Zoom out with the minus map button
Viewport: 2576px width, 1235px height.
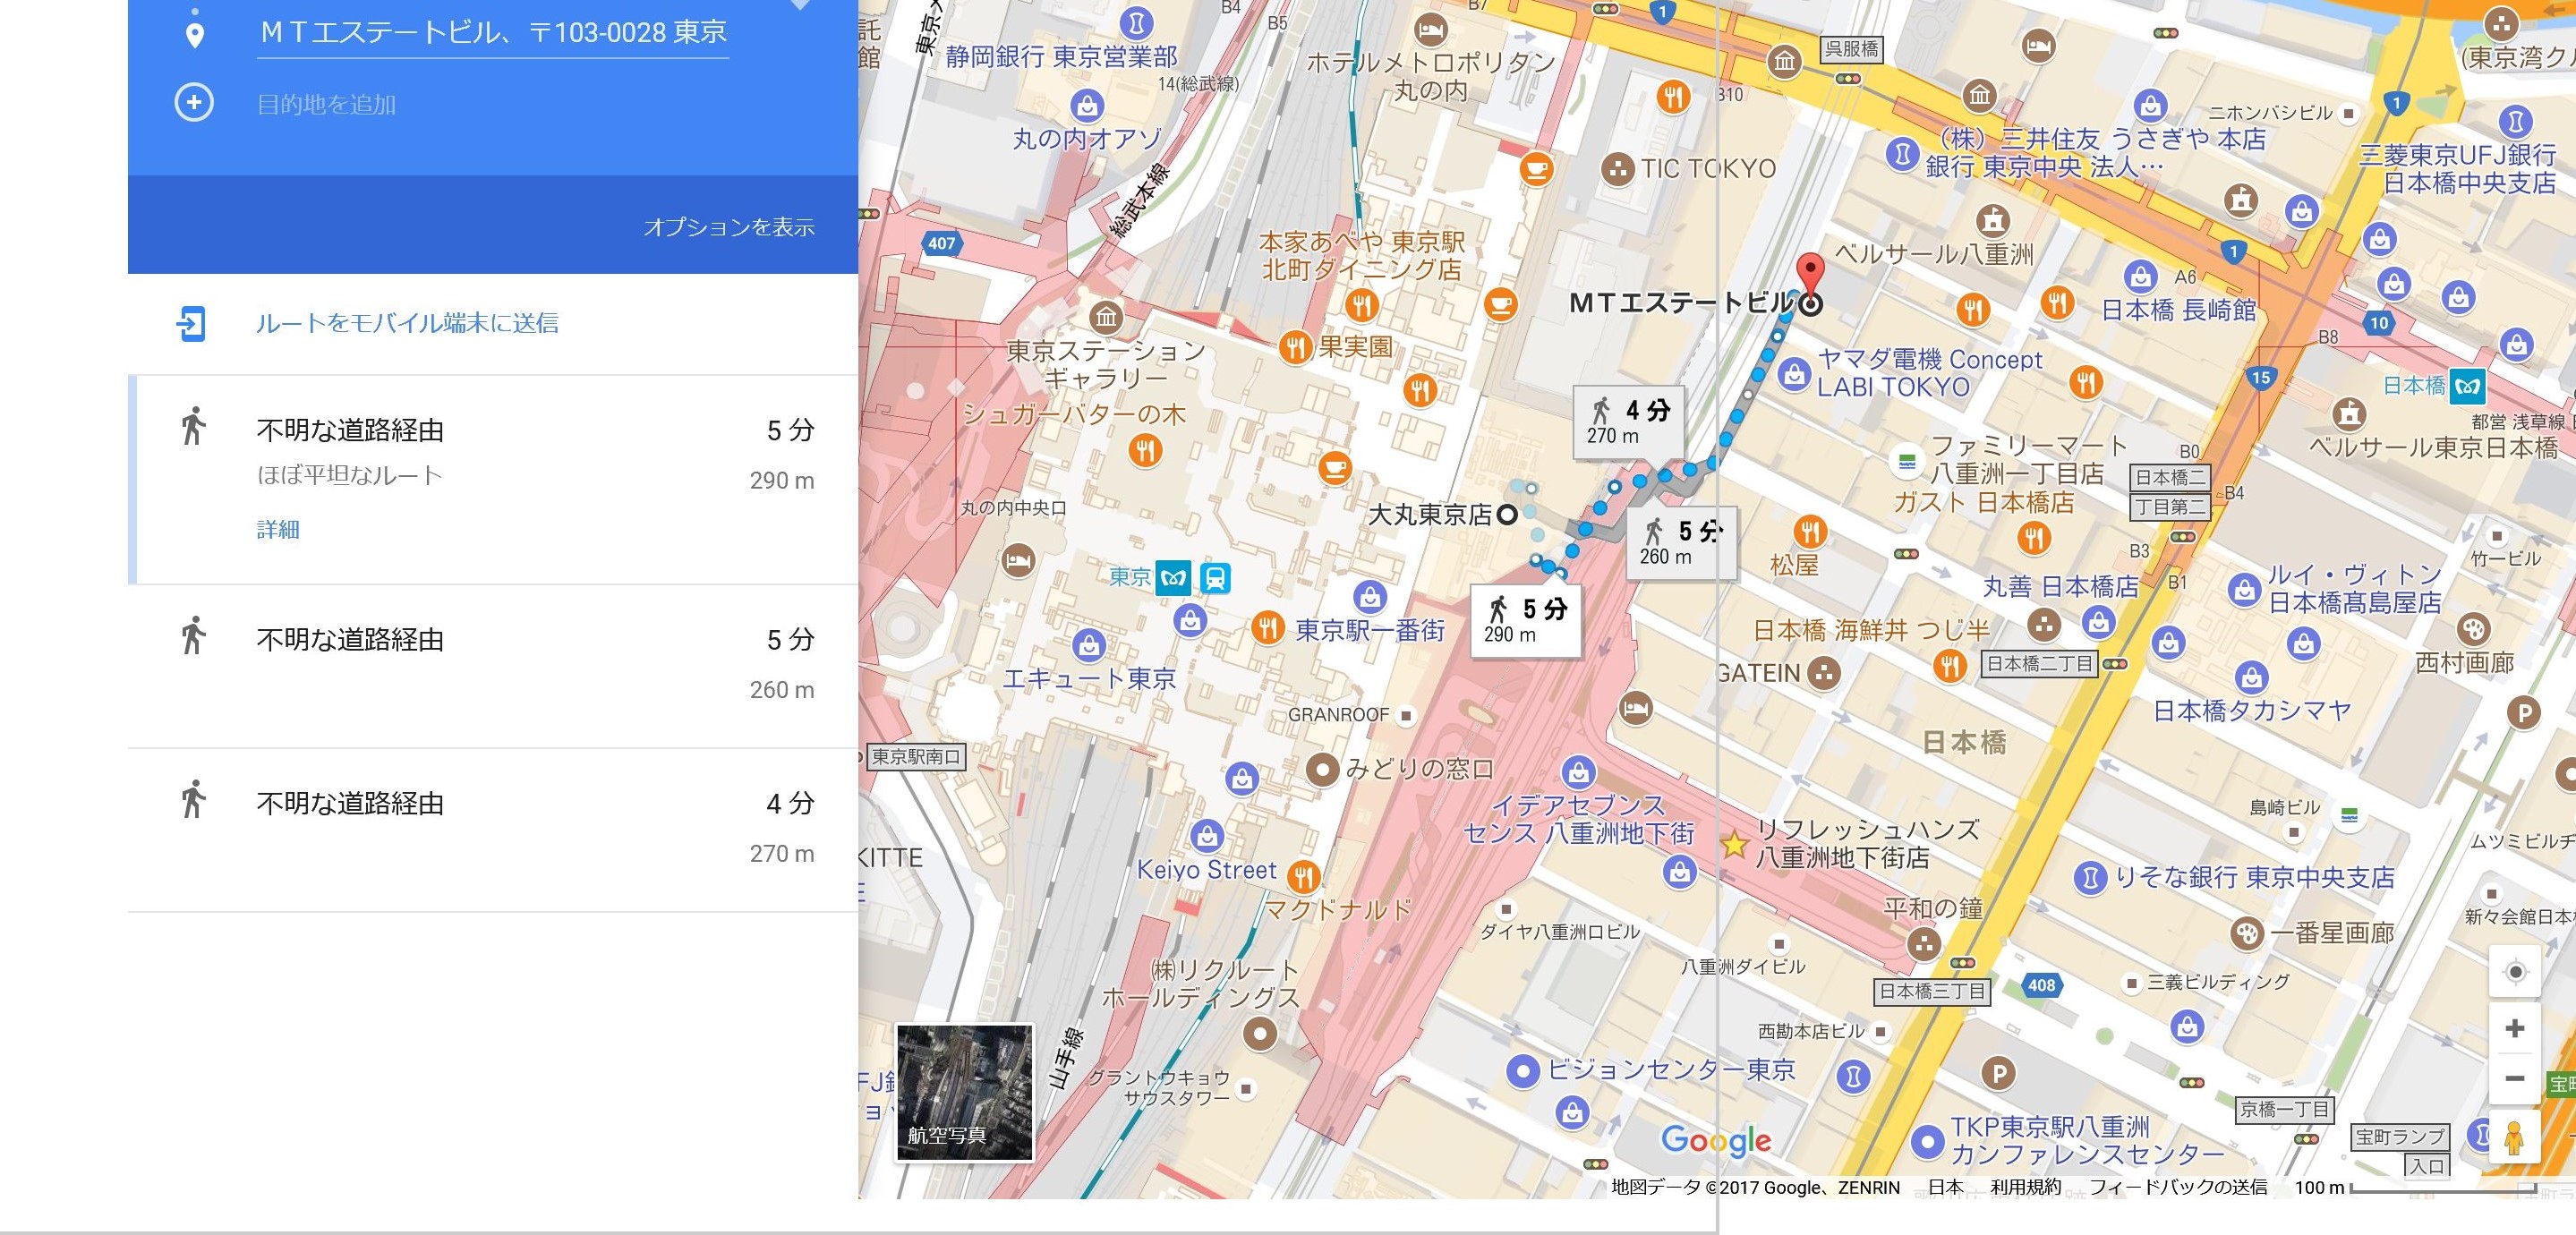(2515, 1078)
